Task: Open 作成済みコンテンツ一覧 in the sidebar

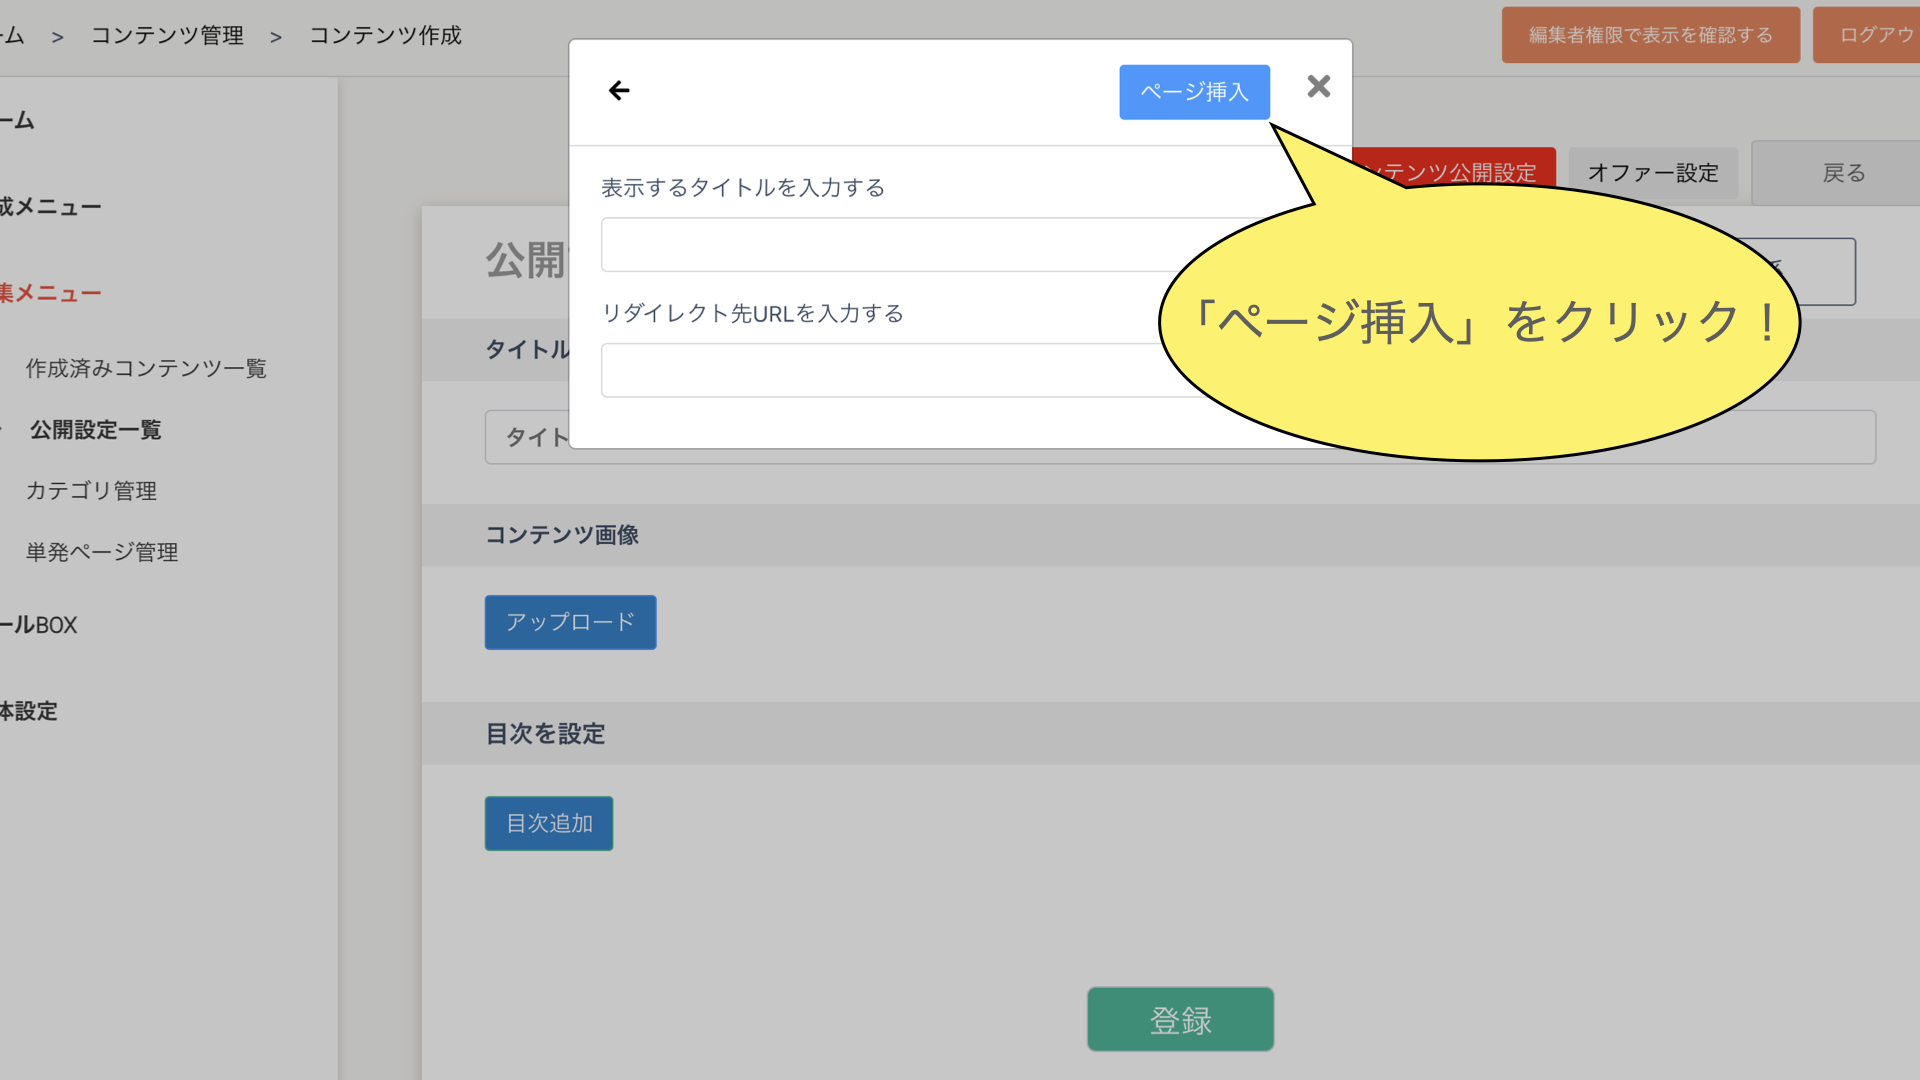Action: pyautogui.click(x=146, y=369)
